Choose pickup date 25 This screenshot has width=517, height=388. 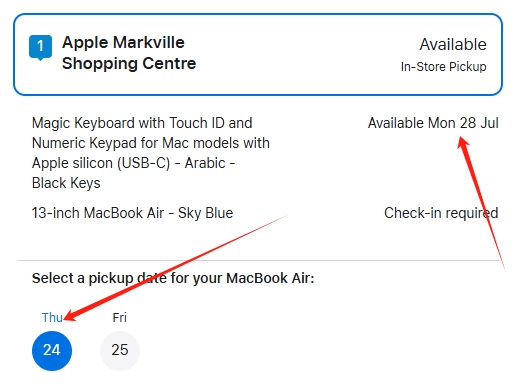click(120, 350)
